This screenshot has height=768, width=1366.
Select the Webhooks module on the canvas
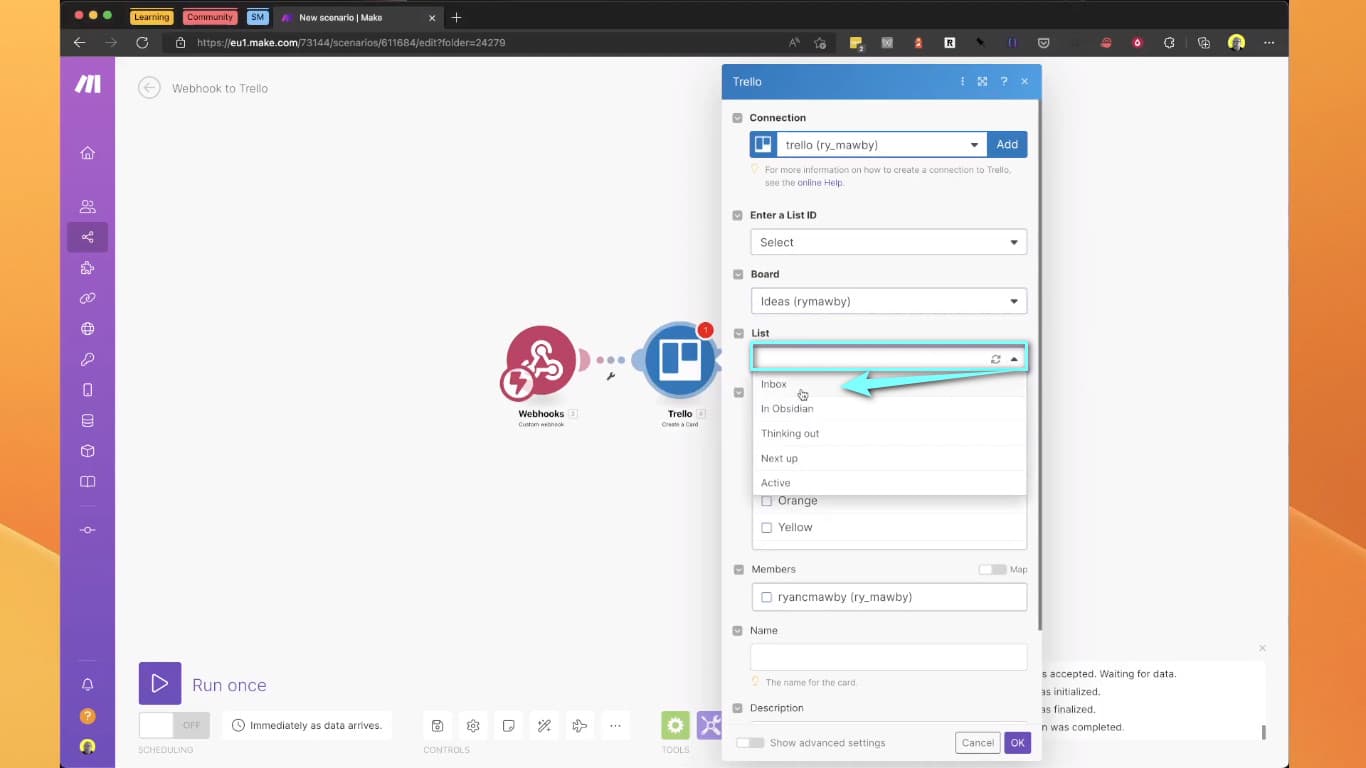tap(541, 361)
